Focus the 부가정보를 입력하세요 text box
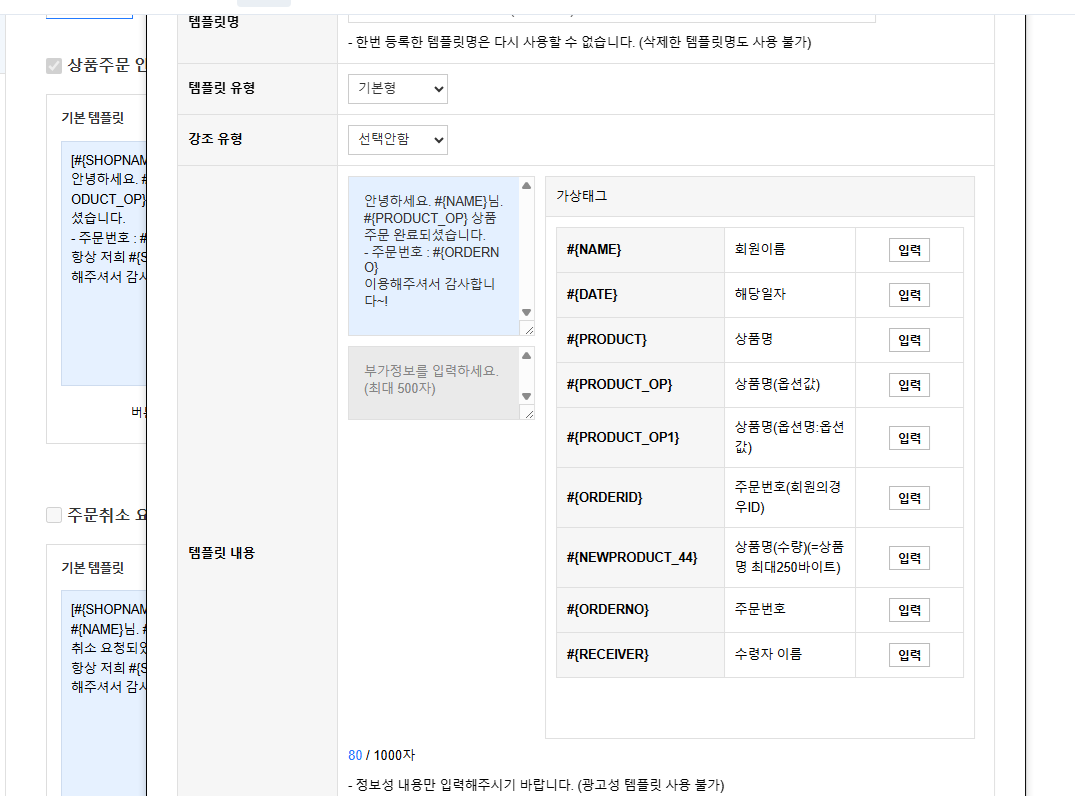The height and width of the screenshot is (796, 1075). [x=433, y=380]
